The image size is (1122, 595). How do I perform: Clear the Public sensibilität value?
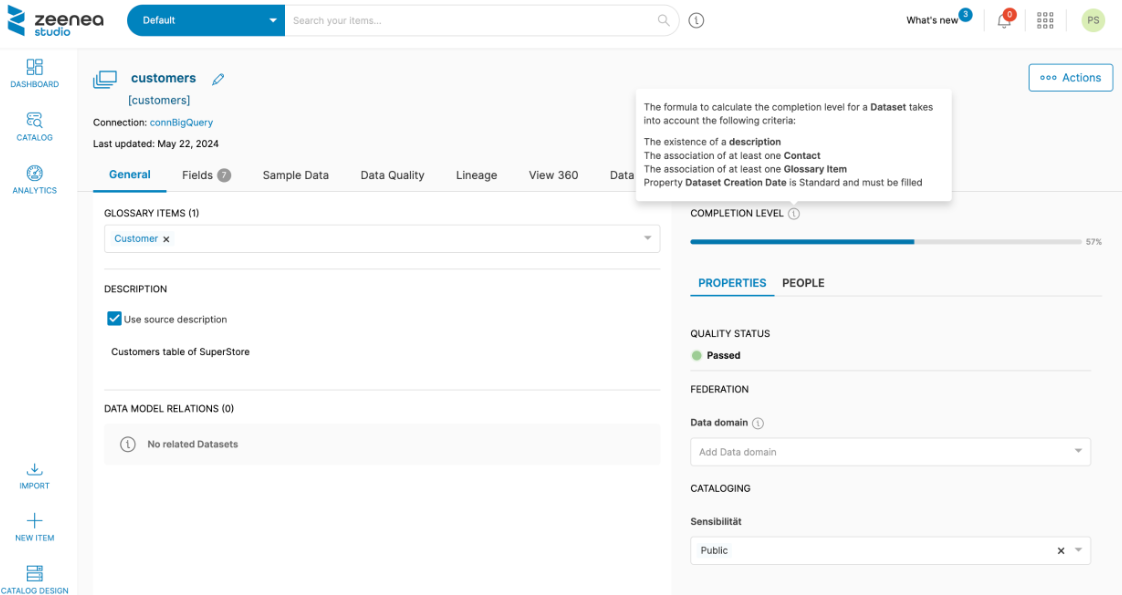[x=1061, y=551]
